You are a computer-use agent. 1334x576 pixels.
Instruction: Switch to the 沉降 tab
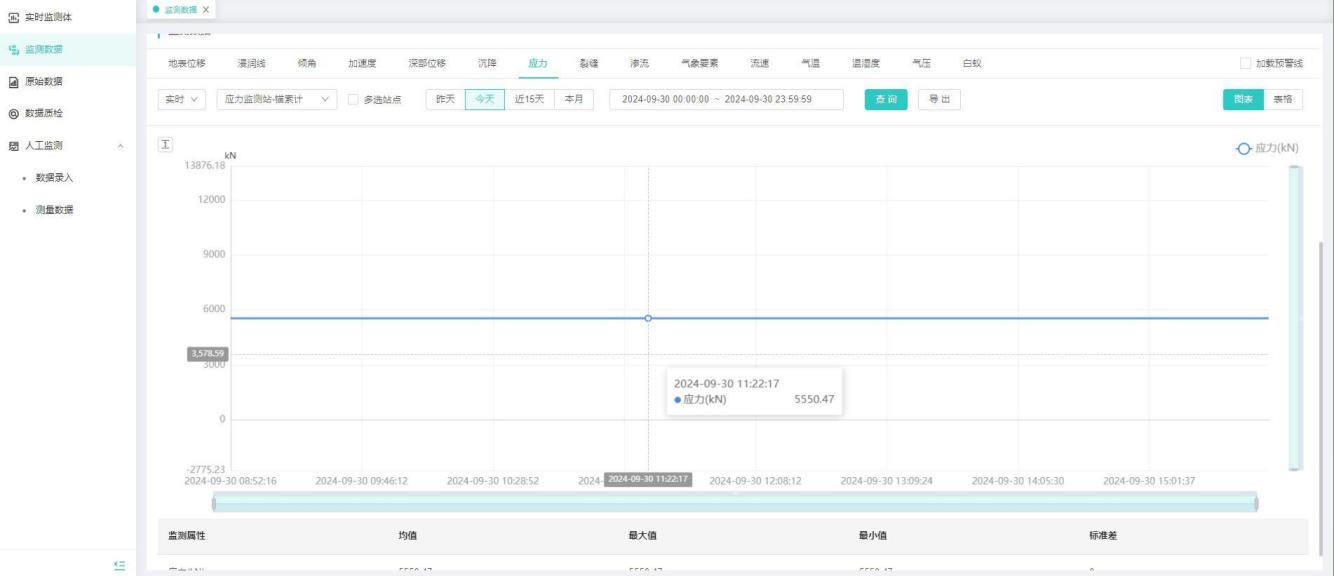pos(487,64)
